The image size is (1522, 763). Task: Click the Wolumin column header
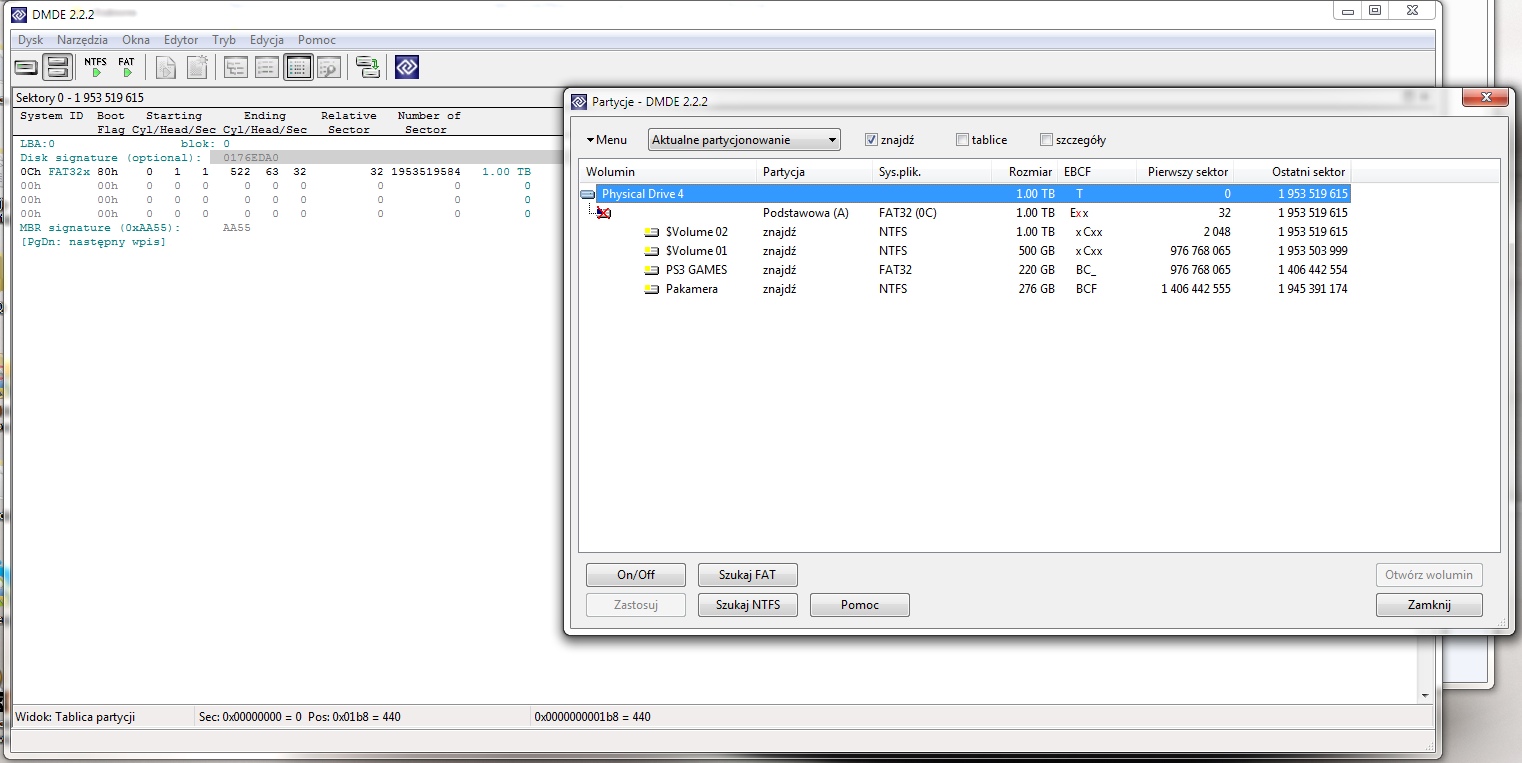(667, 172)
